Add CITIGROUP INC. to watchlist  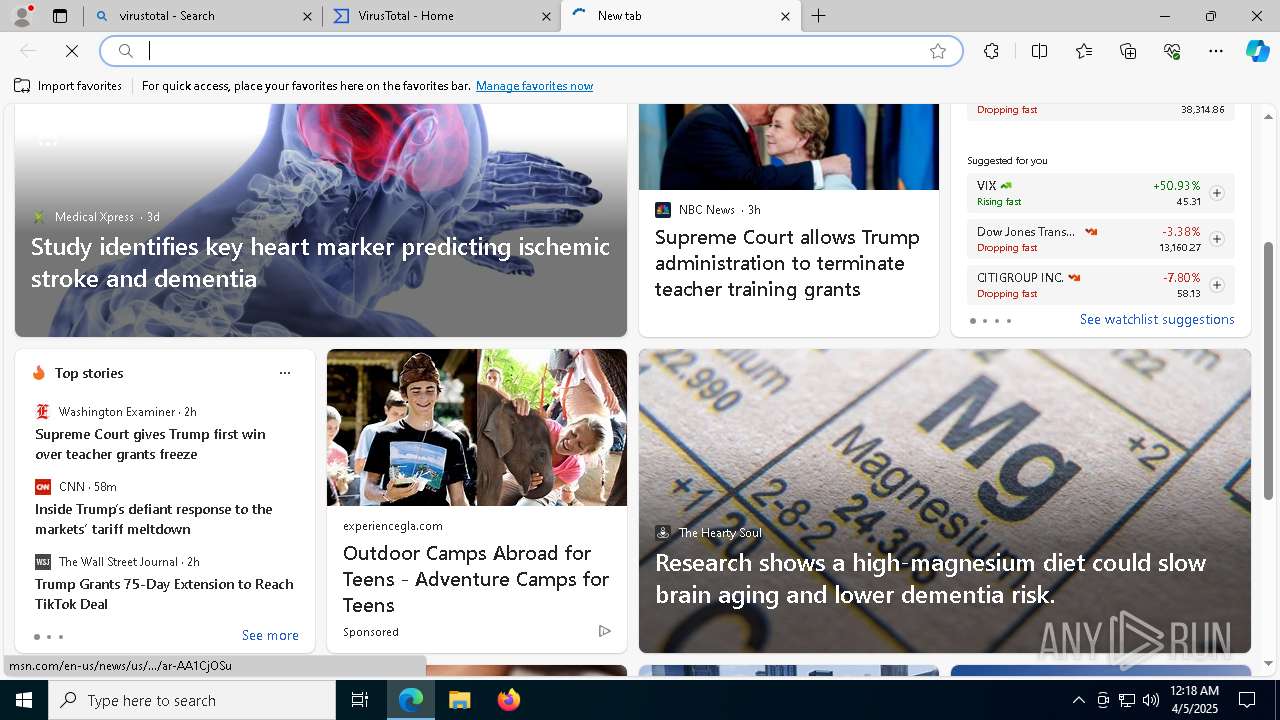click(x=1217, y=285)
